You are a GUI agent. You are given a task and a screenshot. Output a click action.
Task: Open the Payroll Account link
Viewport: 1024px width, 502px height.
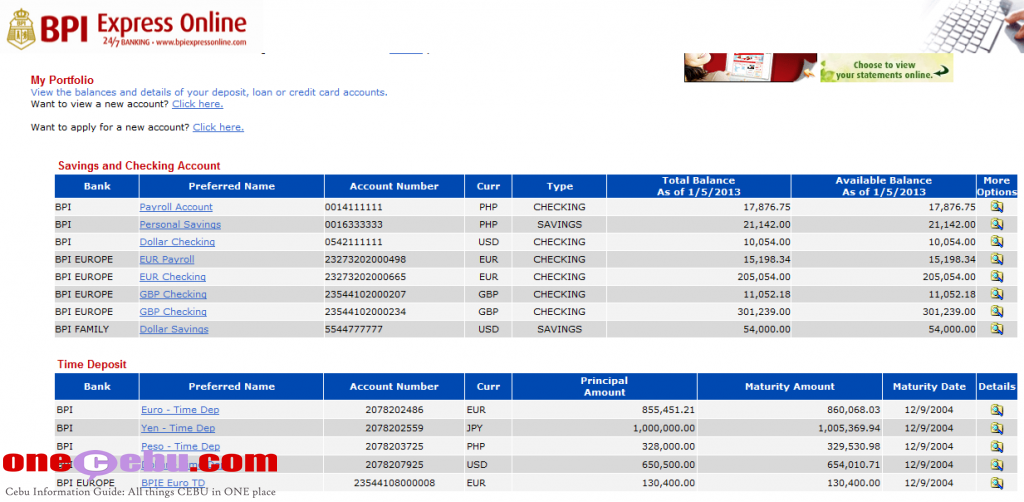[176, 207]
